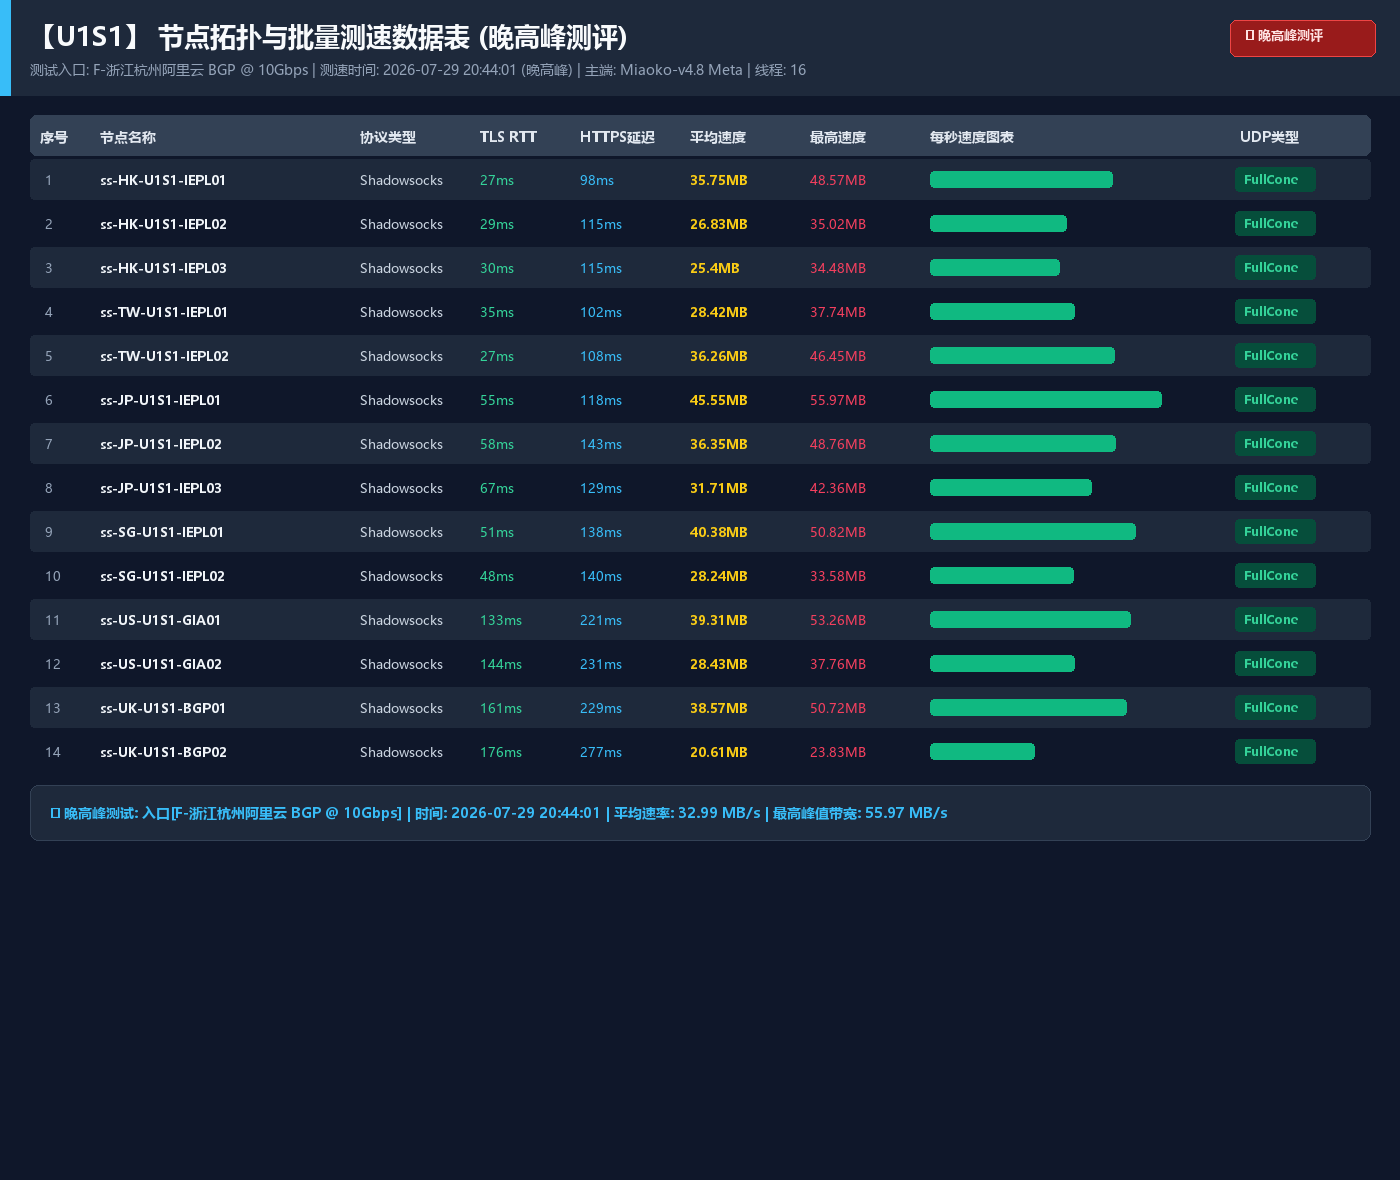The height and width of the screenshot is (1180, 1400).
Task: Select node name ss-HK-U1S1-IEPL02
Action: click(x=163, y=224)
